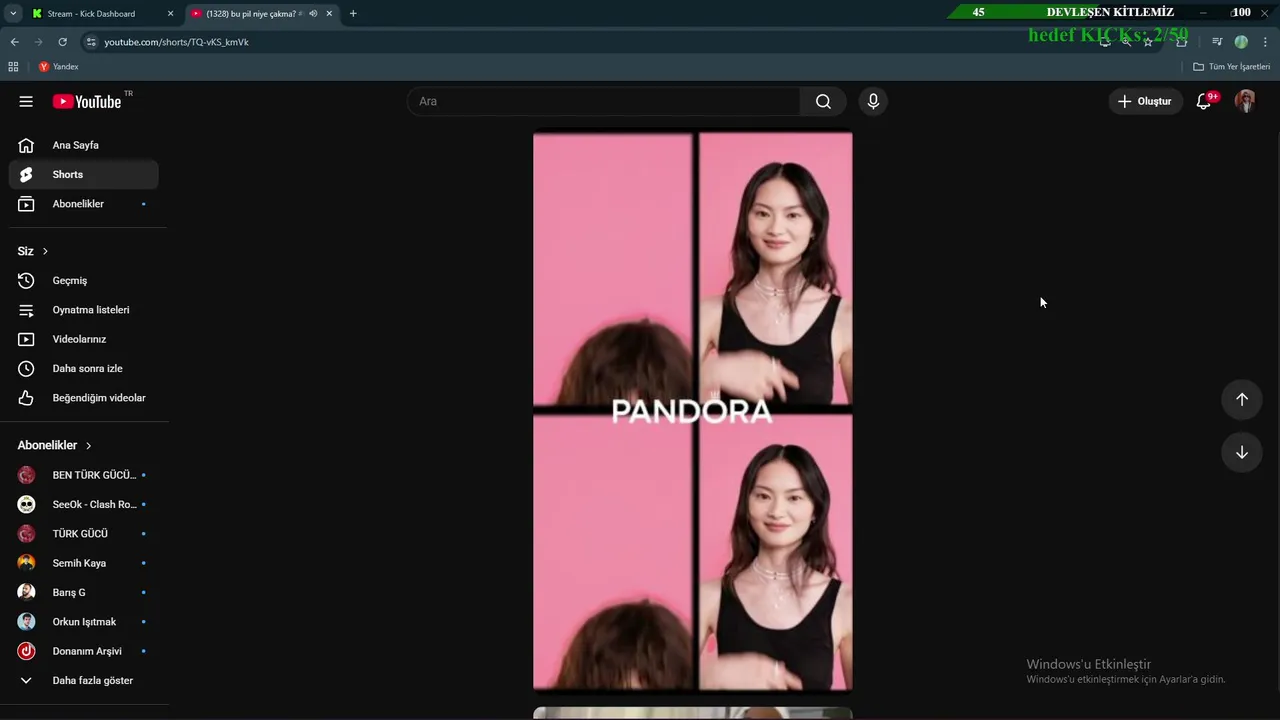Click the PANDORA Shorts video player
Image resolution: width=1280 pixels, height=720 pixels.
692,411
